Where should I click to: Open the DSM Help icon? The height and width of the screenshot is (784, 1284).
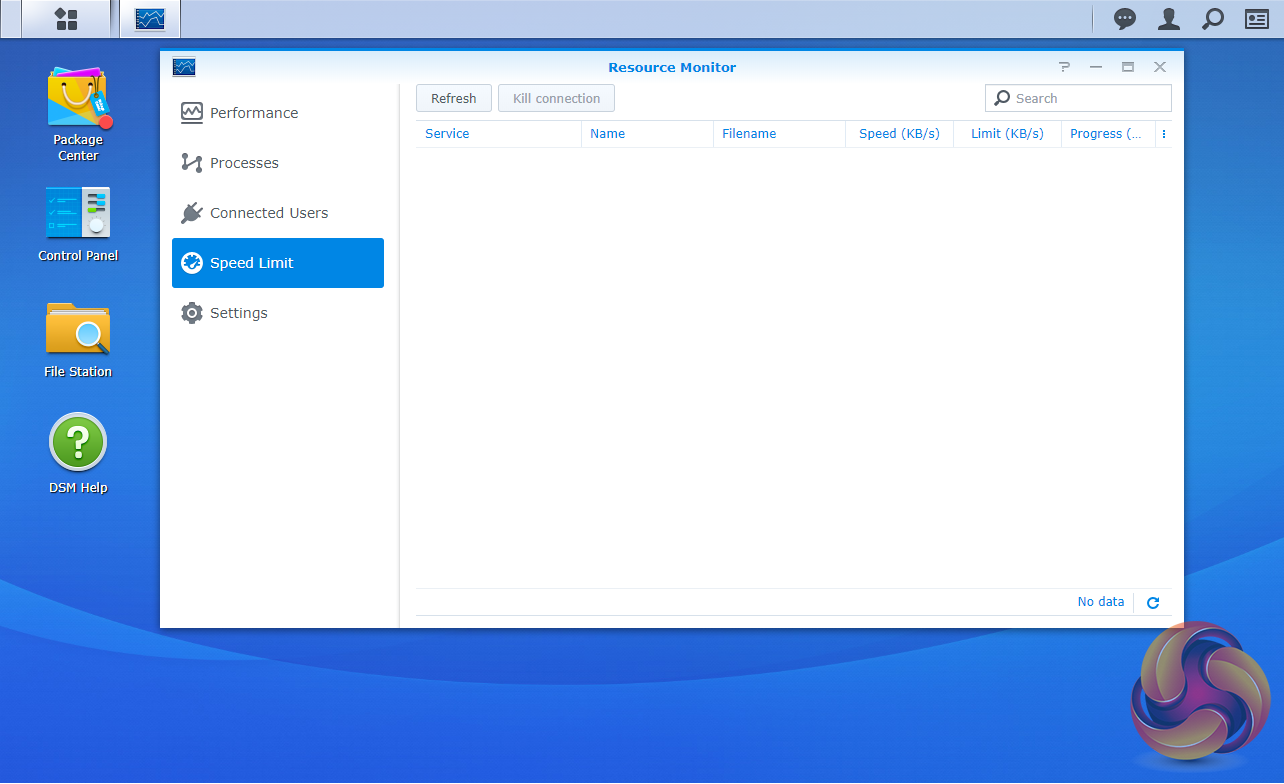78,444
